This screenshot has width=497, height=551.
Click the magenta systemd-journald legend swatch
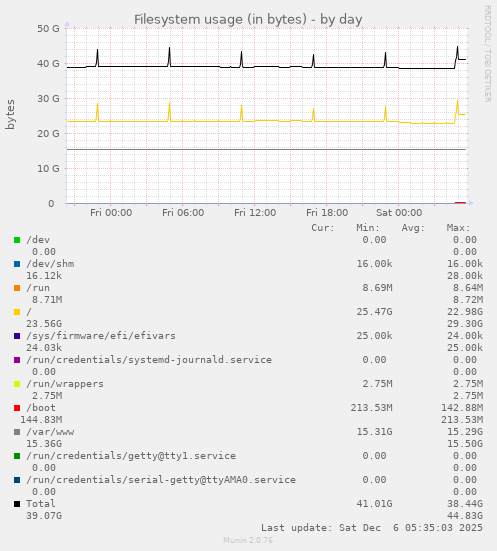[17, 360]
